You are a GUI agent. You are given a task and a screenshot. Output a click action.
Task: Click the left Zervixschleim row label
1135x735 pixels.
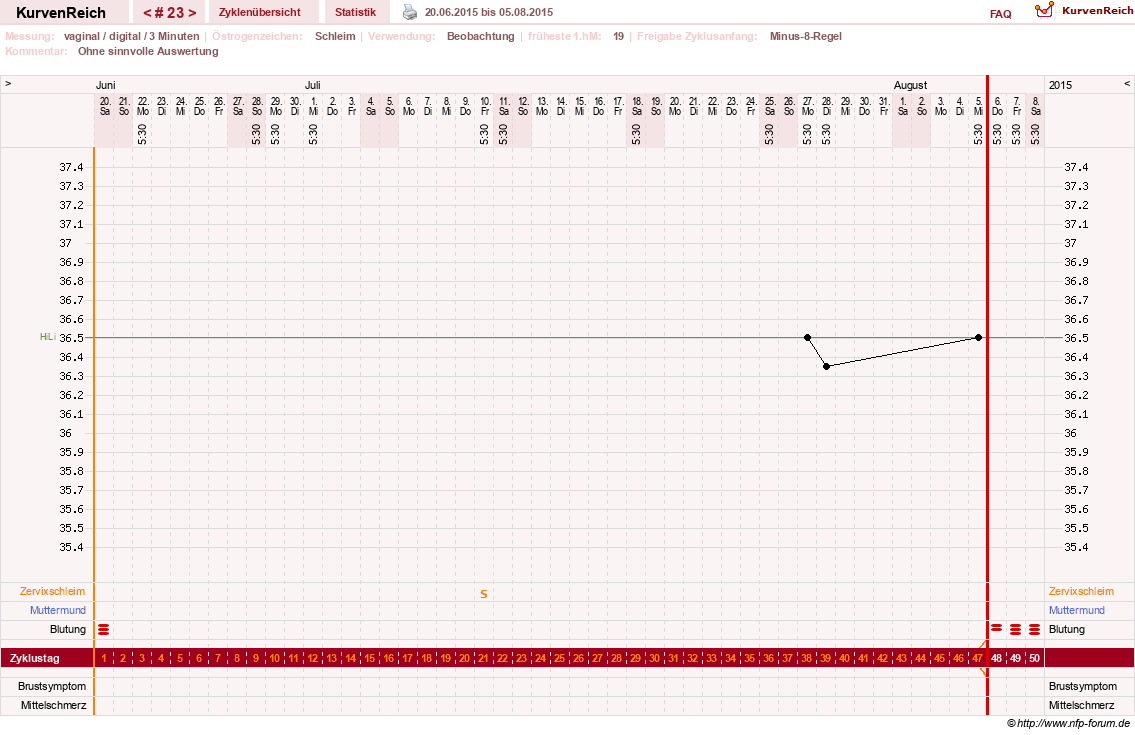(x=52, y=592)
